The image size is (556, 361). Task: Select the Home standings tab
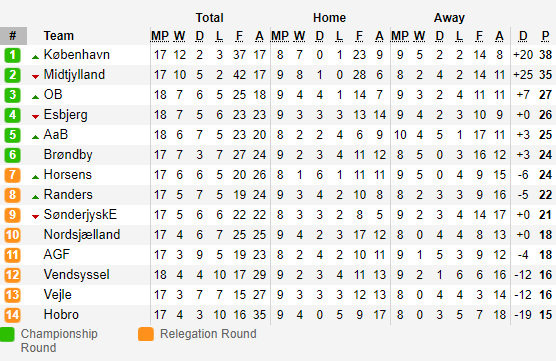(x=329, y=18)
